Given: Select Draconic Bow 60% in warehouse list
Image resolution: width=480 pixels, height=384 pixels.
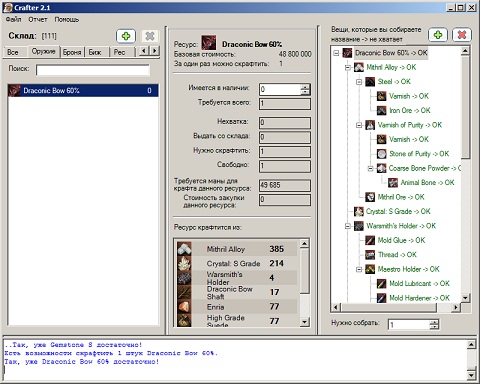Looking at the screenshot, I should (x=83, y=90).
